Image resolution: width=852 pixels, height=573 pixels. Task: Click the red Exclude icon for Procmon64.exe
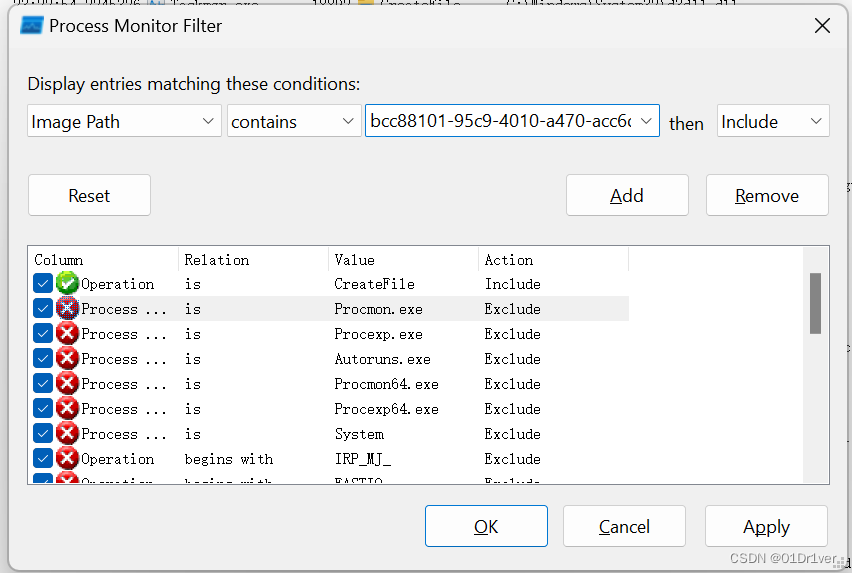click(67, 384)
